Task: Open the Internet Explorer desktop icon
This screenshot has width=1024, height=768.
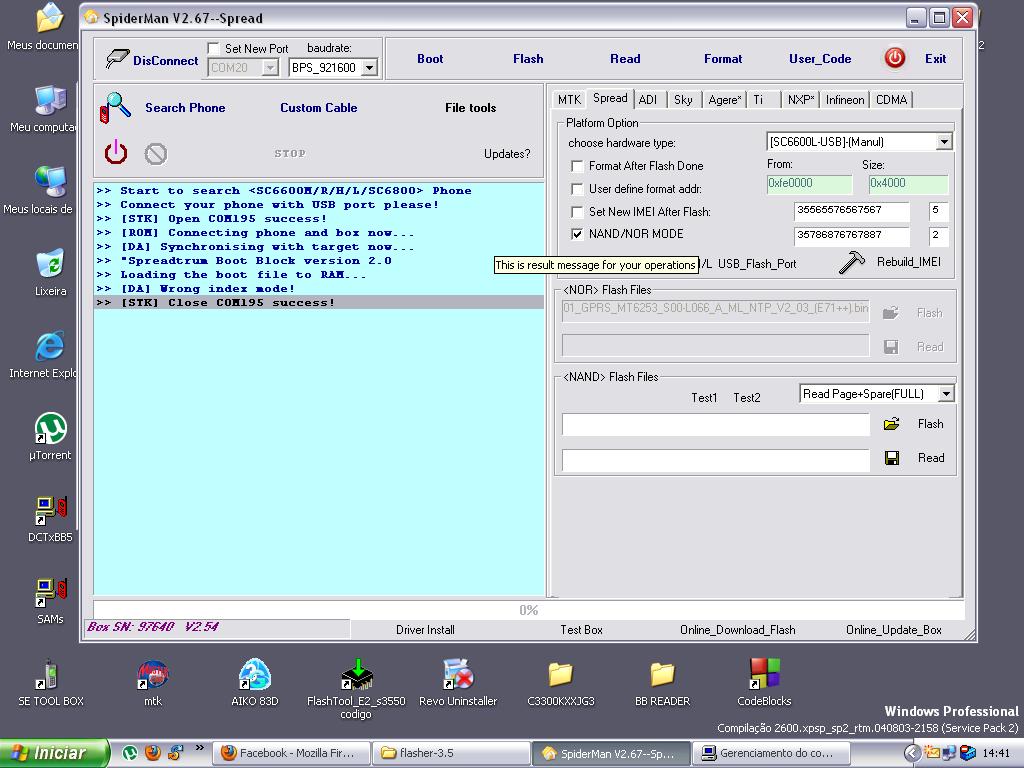Action: pos(51,346)
